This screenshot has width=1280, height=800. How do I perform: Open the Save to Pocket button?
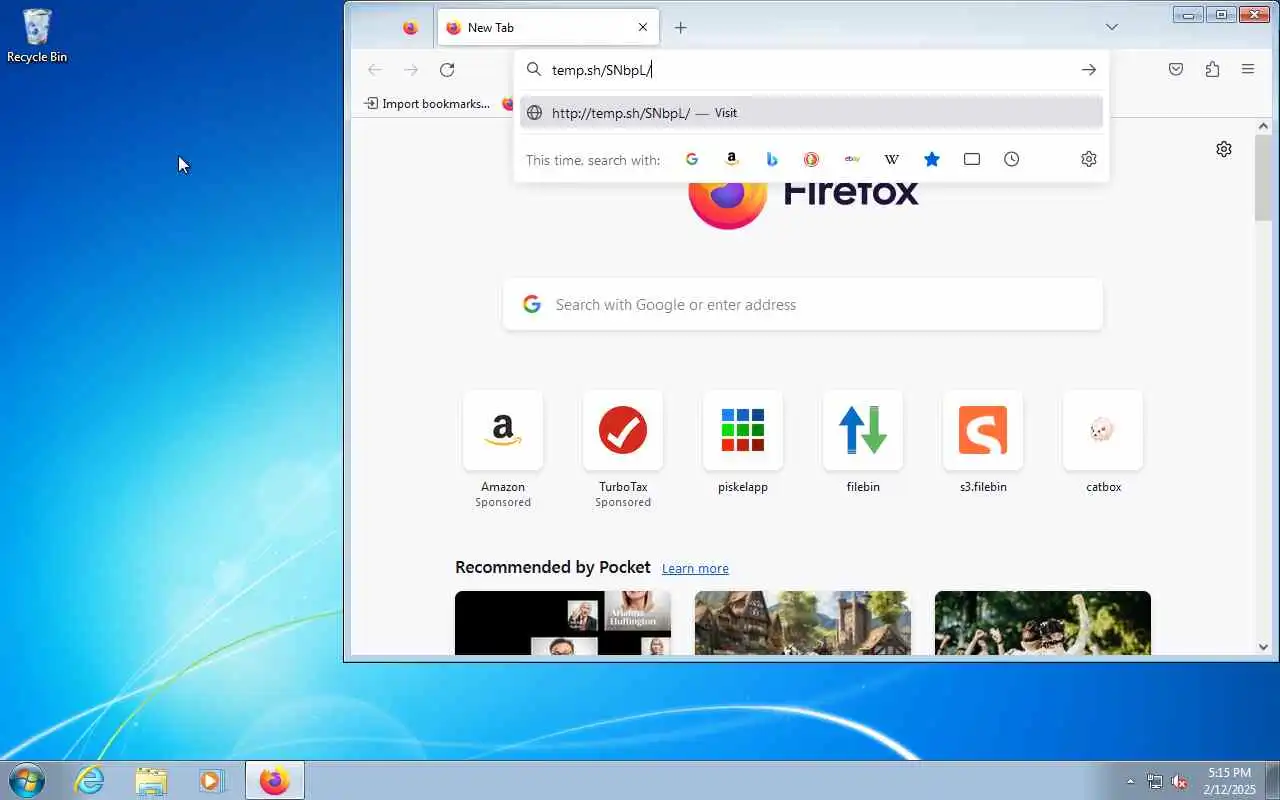[x=1176, y=69]
